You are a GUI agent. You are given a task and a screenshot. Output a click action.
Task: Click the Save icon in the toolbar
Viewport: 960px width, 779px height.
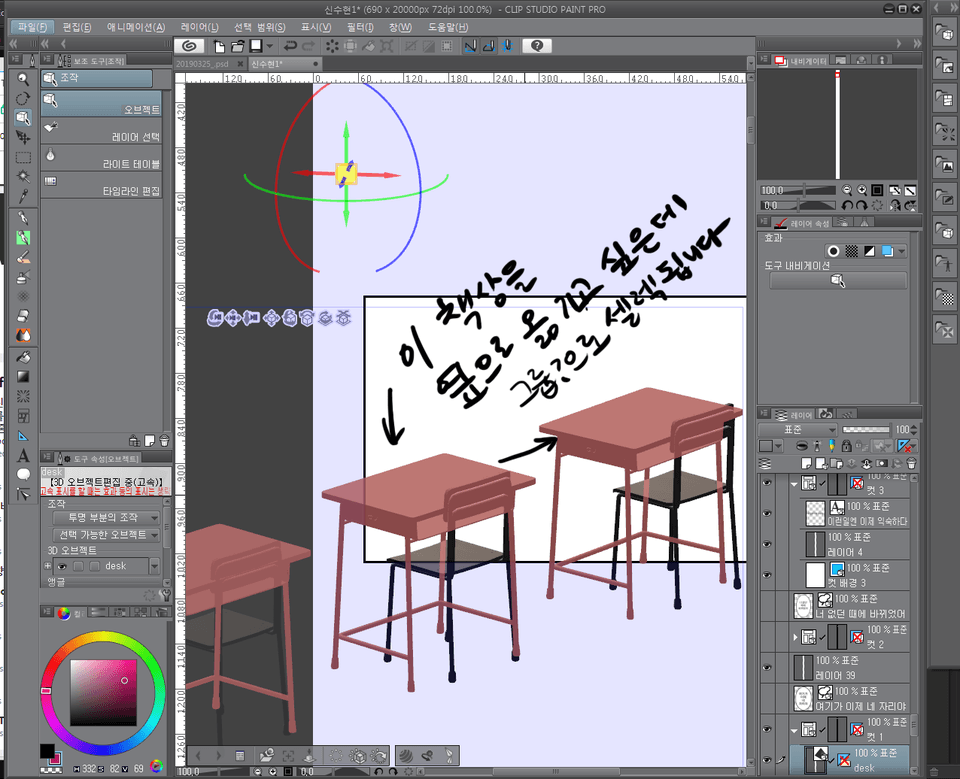256,46
